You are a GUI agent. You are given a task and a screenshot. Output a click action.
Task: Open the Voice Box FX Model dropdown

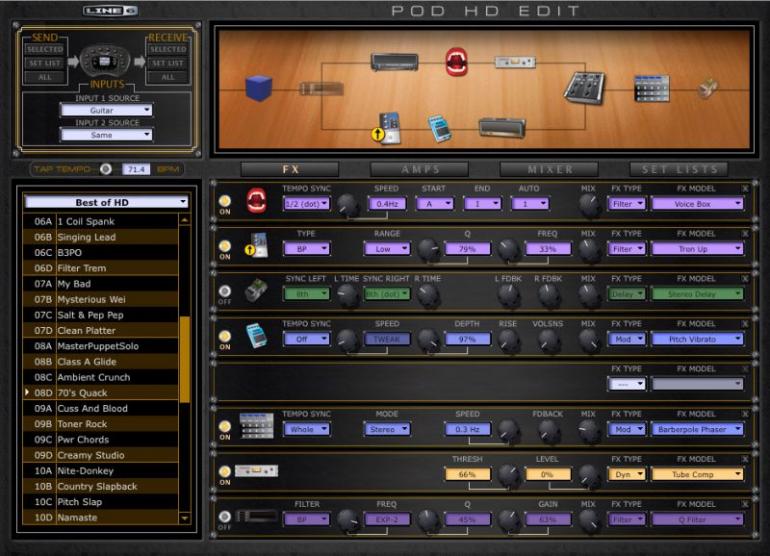(x=697, y=204)
